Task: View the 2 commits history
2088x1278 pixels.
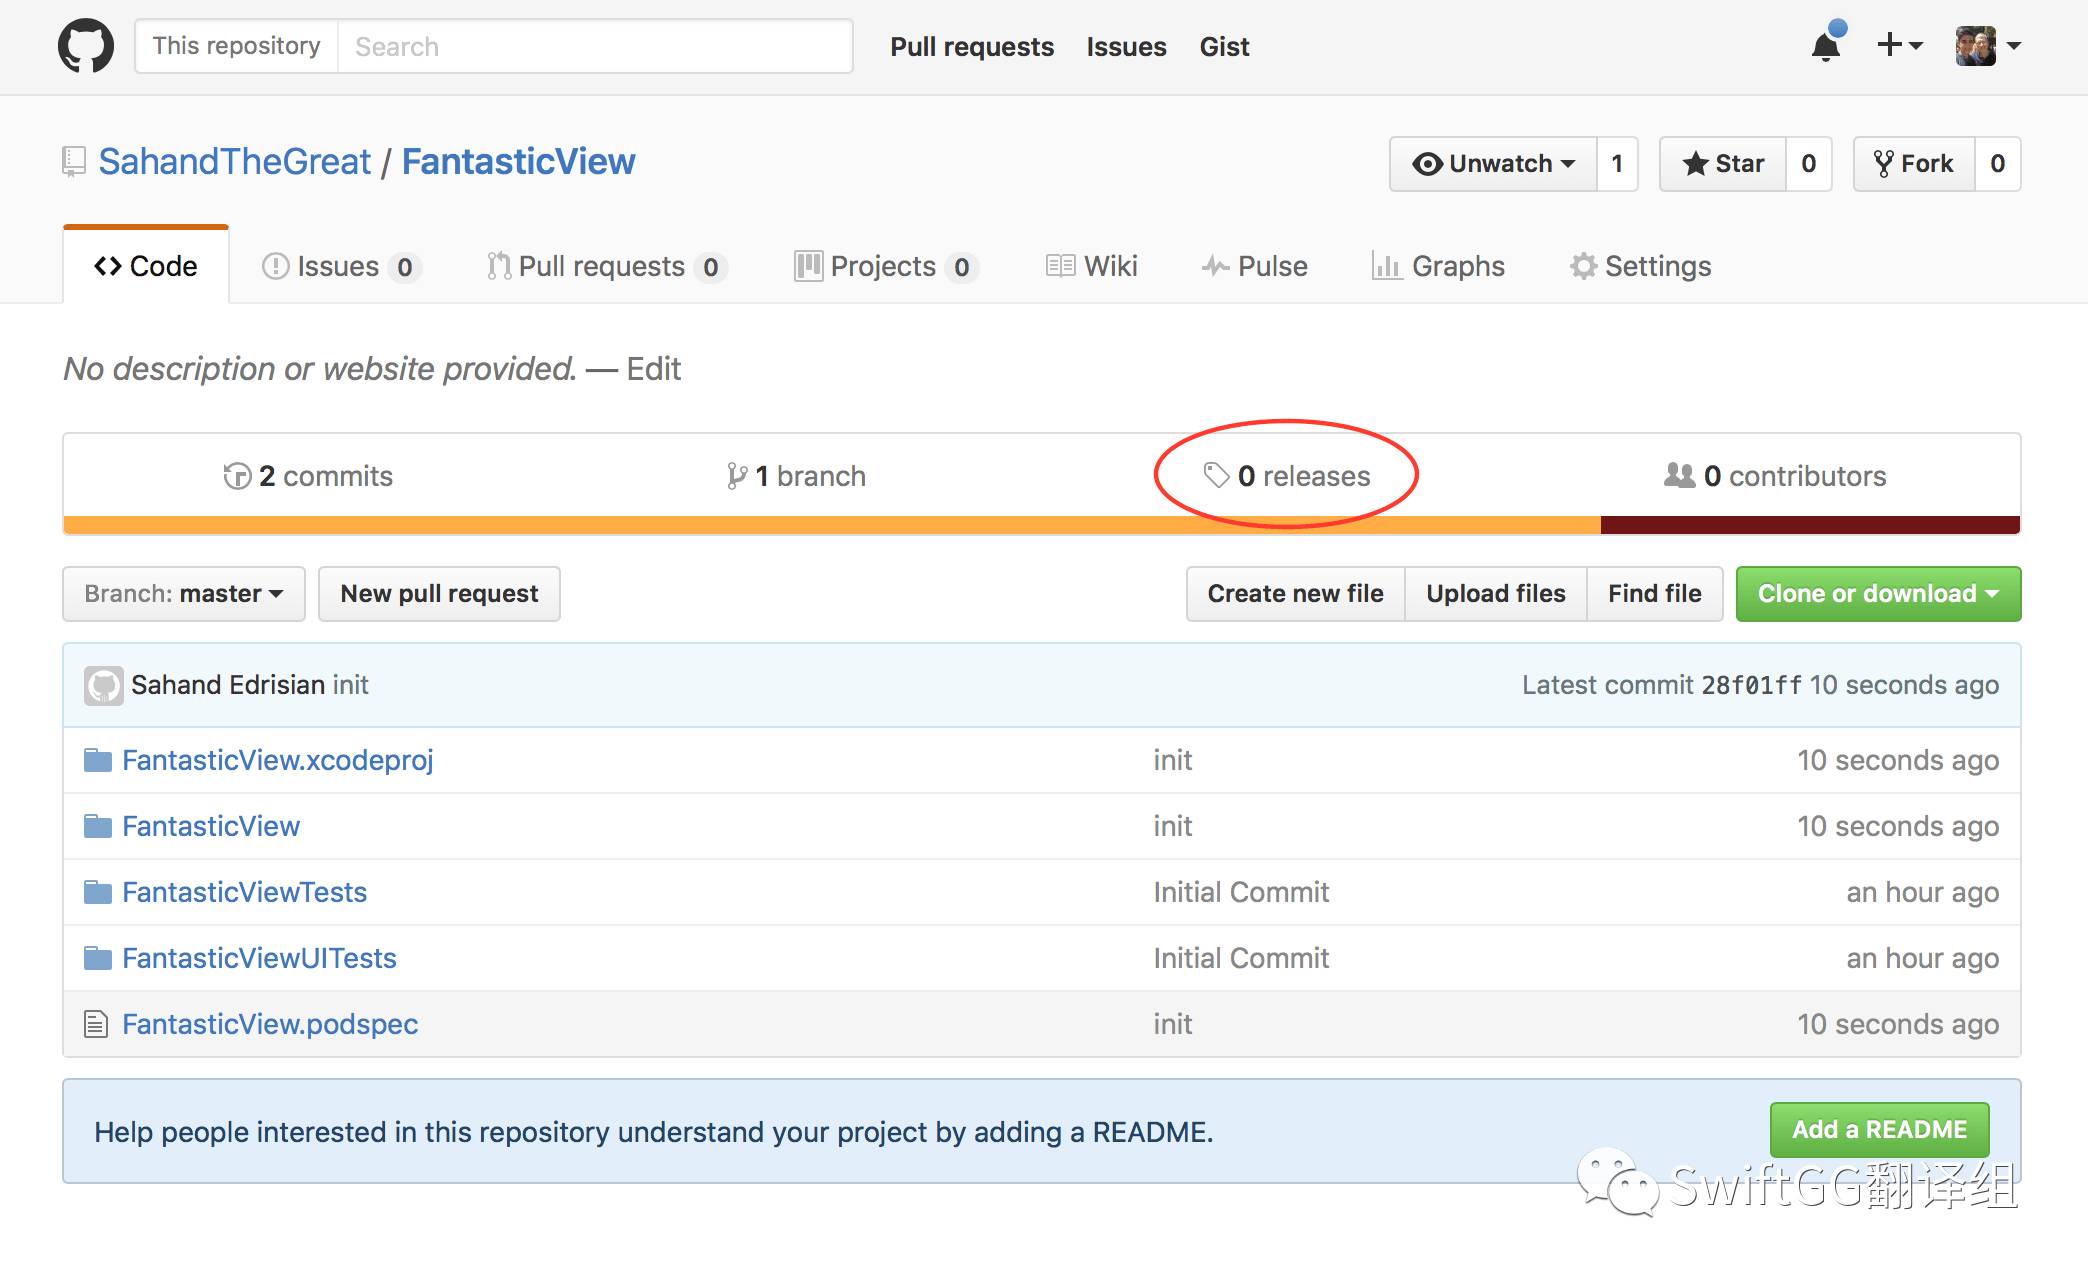Action: click(x=308, y=476)
